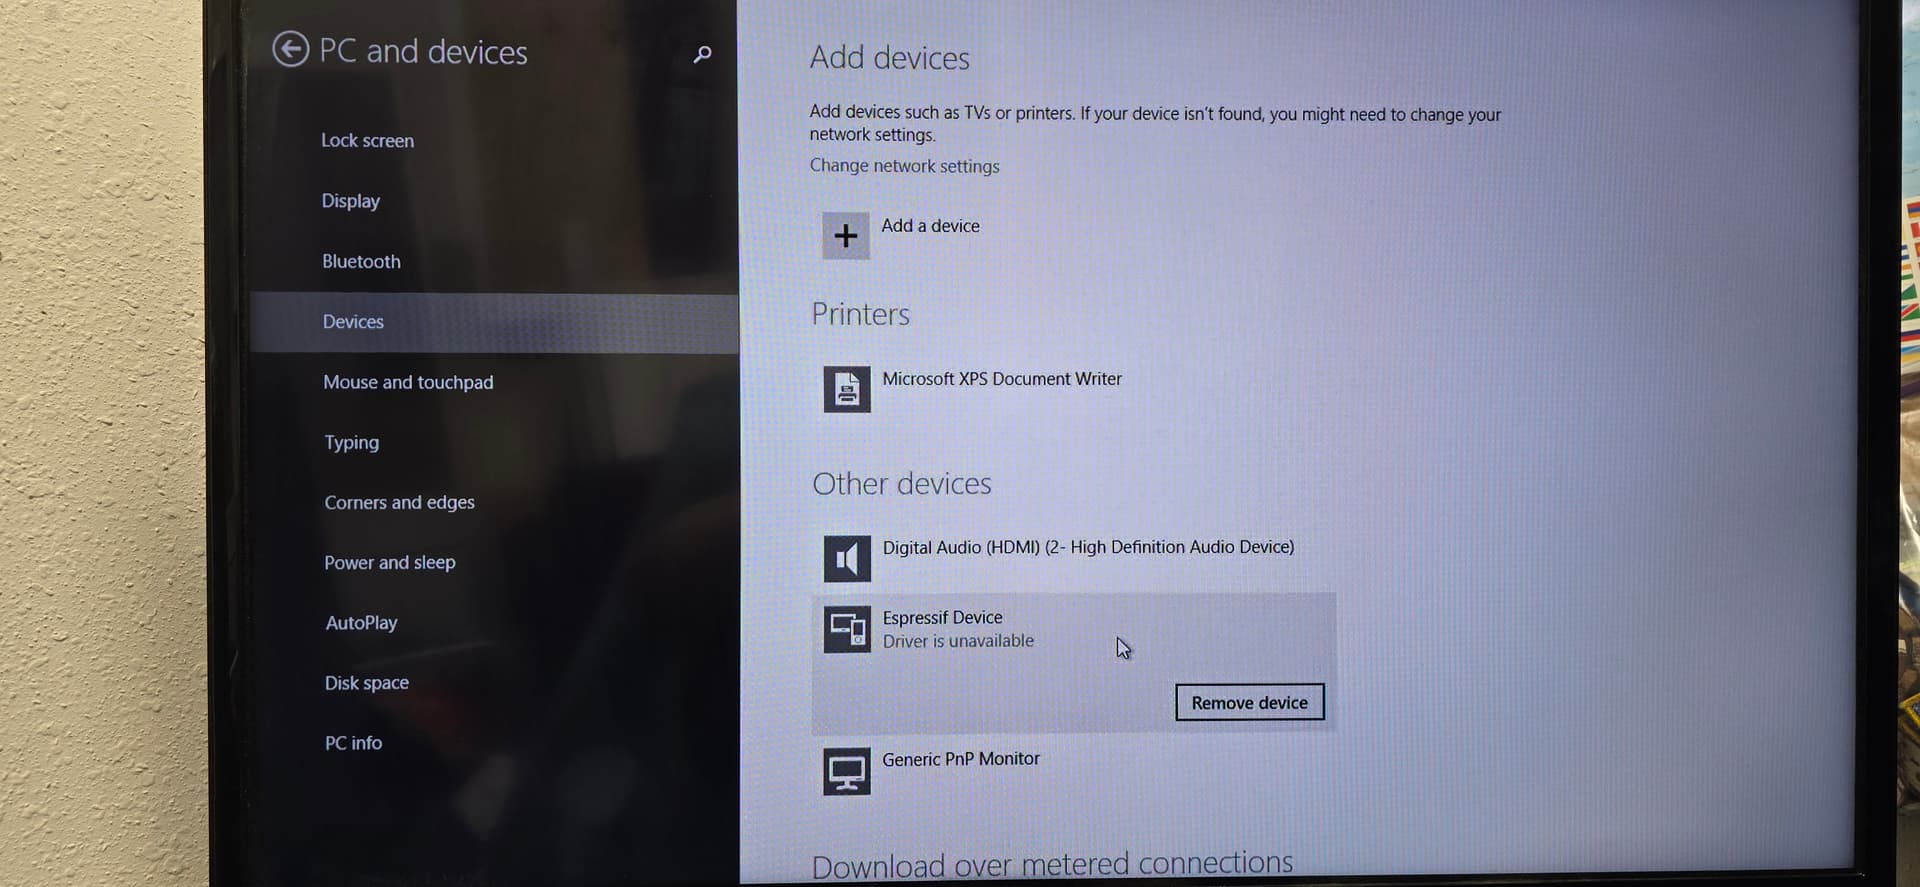Image resolution: width=1920 pixels, height=887 pixels.
Task: Click the plus icon to add device
Action: pos(846,236)
